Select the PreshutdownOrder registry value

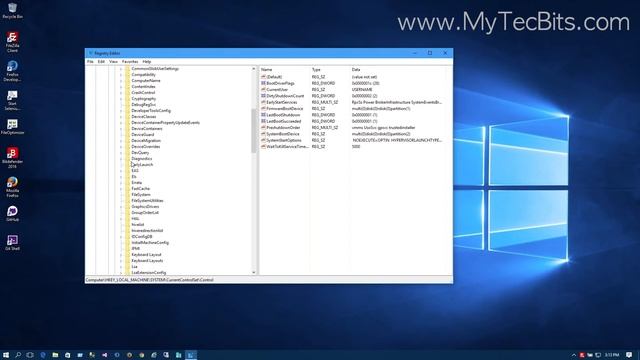[283, 128]
